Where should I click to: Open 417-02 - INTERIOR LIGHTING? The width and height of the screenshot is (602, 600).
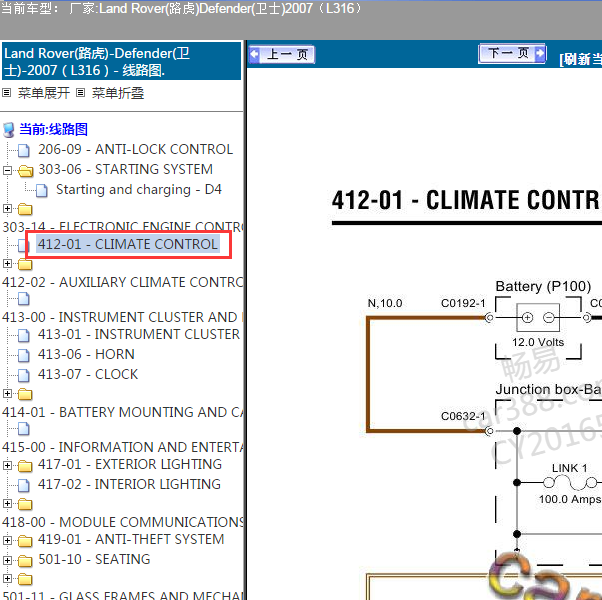129,484
